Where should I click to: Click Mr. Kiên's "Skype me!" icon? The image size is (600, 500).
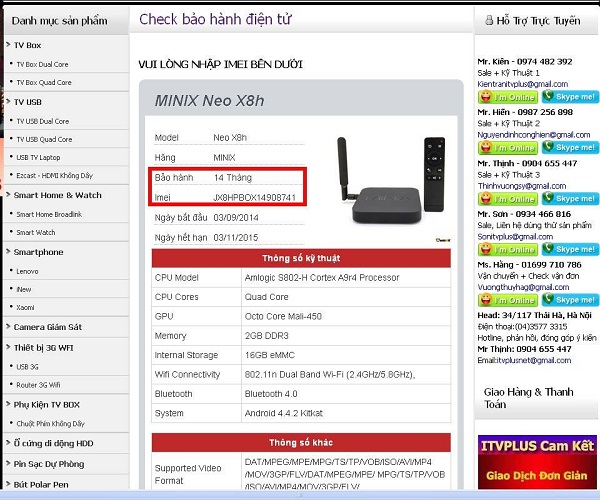[x=570, y=97]
